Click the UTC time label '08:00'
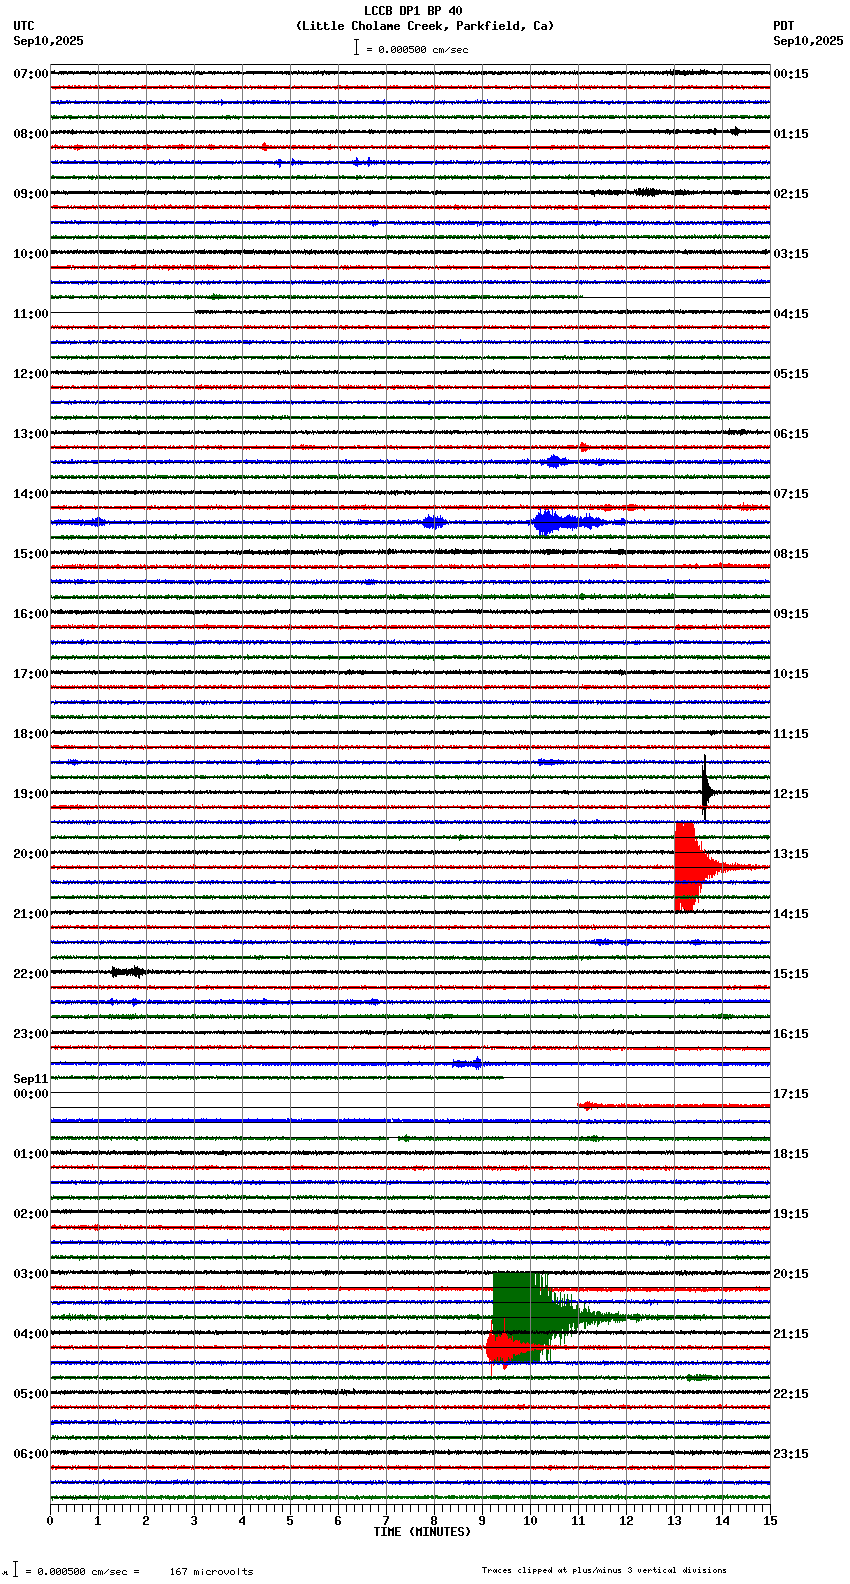850x1584 pixels. pyautogui.click(x=31, y=134)
